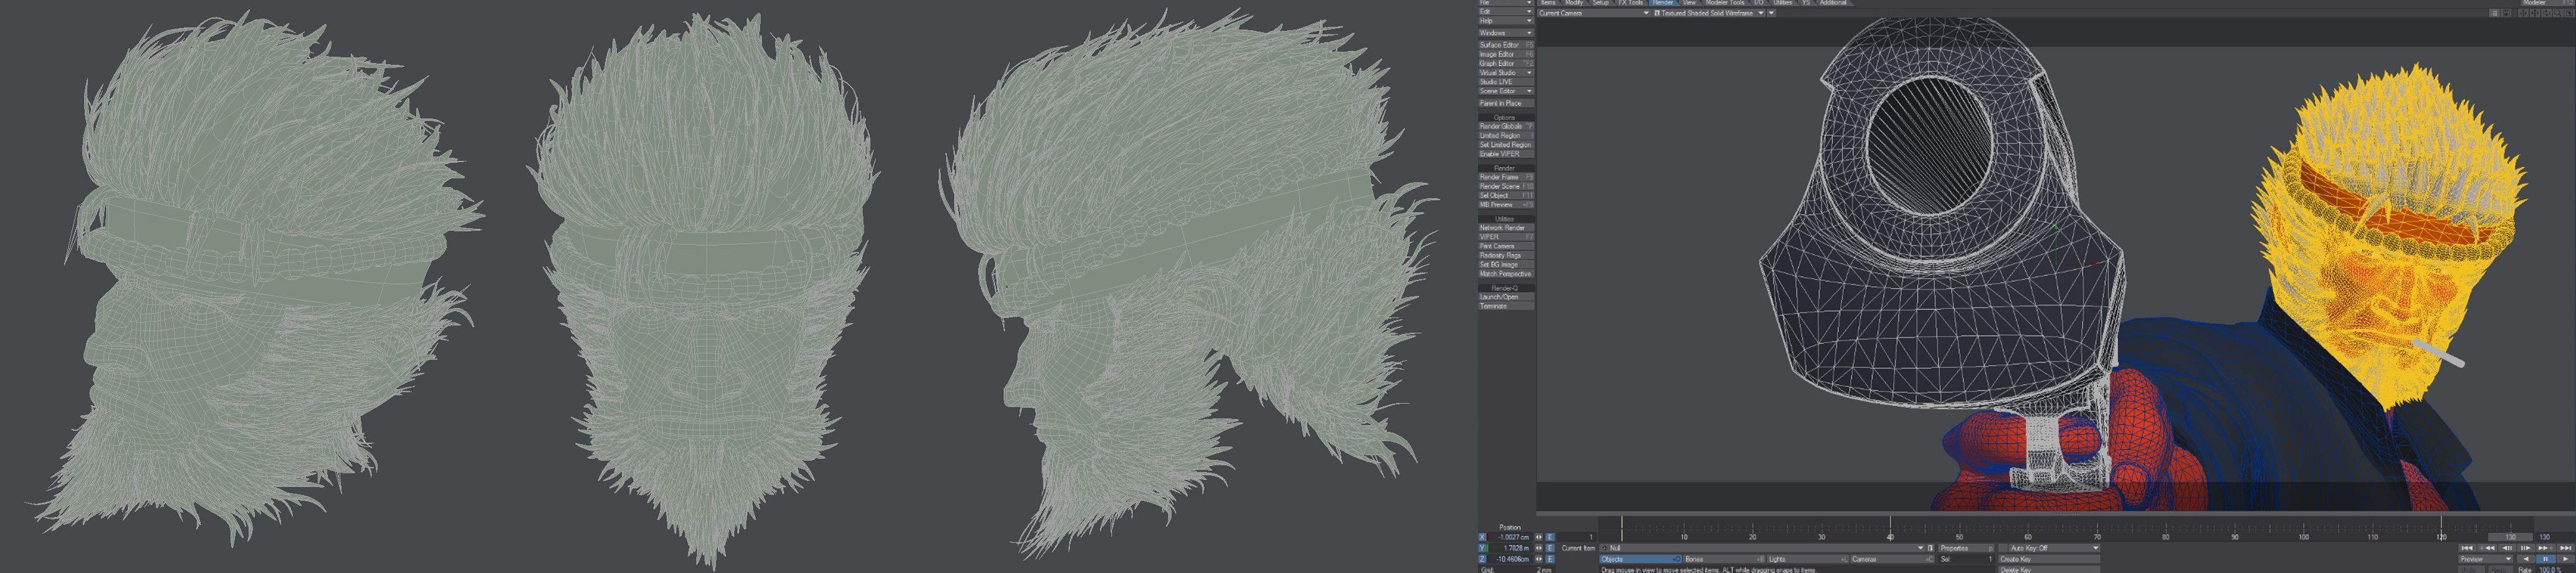This screenshot has height=573, width=2576.
Task: Click the Studio LIVE button
Action: click(1506, 82)
